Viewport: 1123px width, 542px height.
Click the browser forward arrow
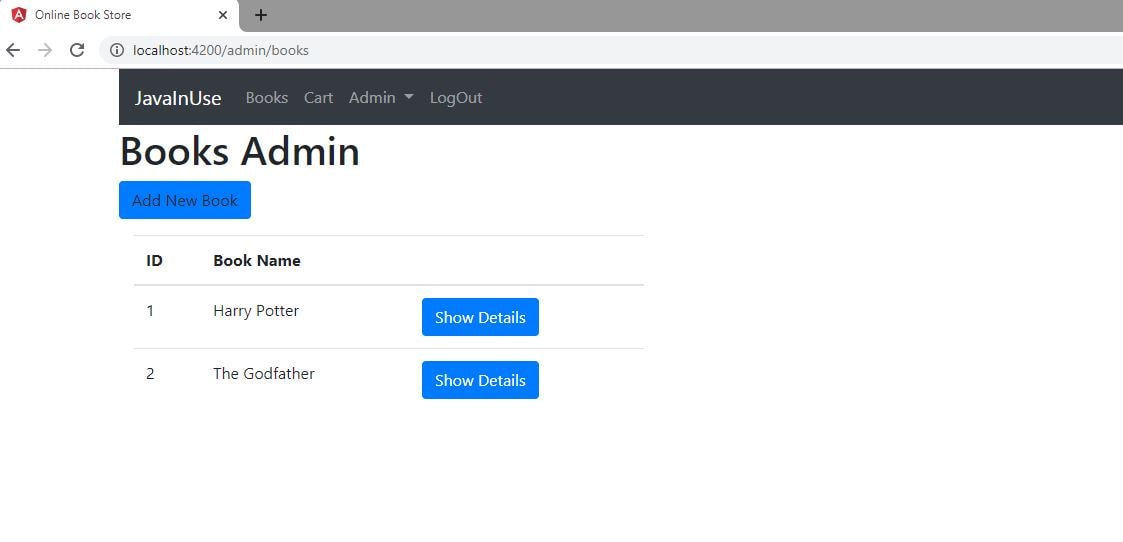pos(44,50)
